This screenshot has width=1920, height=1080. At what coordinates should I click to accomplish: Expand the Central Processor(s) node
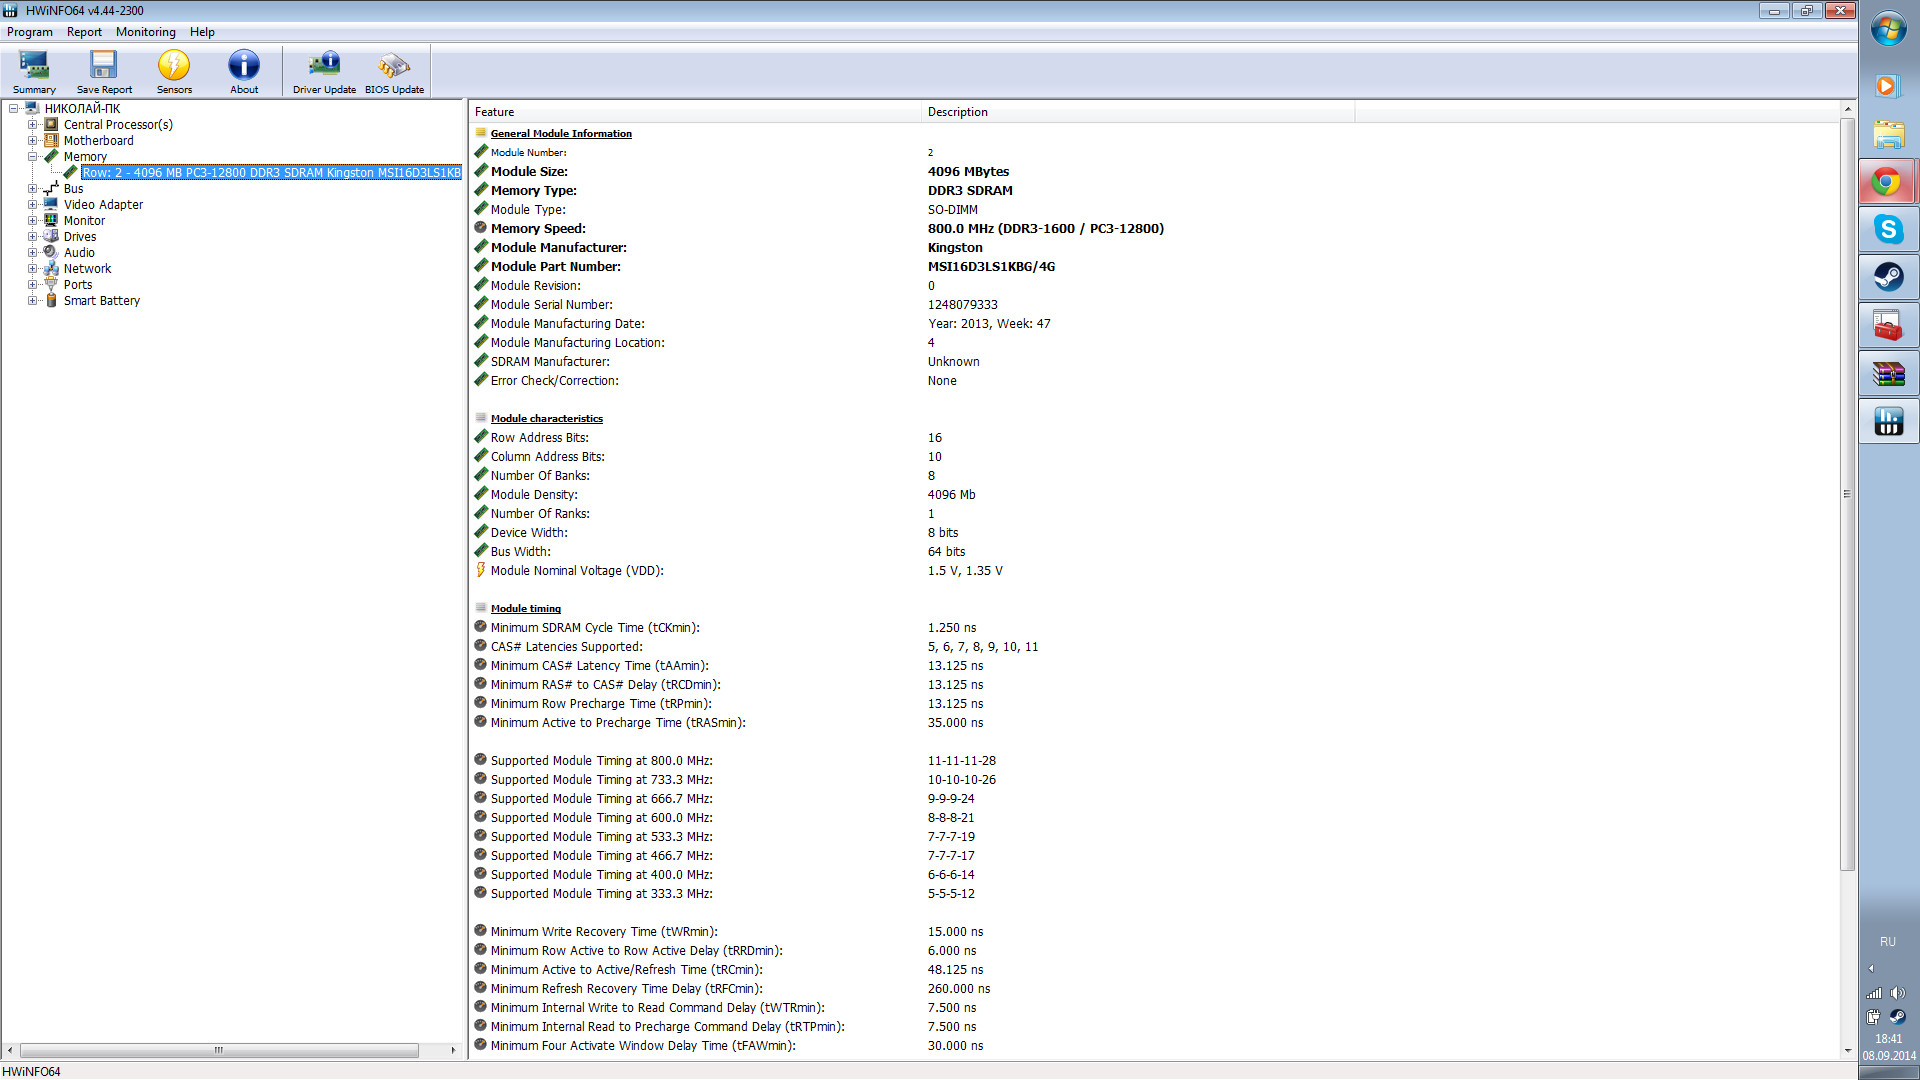click(32, 125)
